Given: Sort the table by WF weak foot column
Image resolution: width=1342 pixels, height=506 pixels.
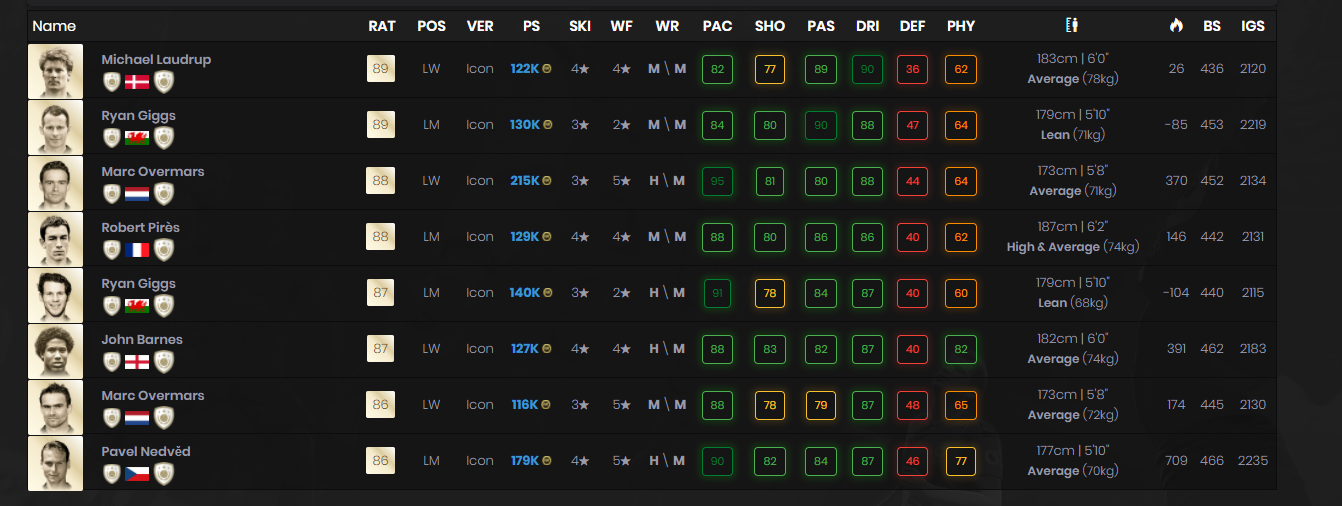Looking at the screenshot, I should pyautogui.click(x=621, y=26).
